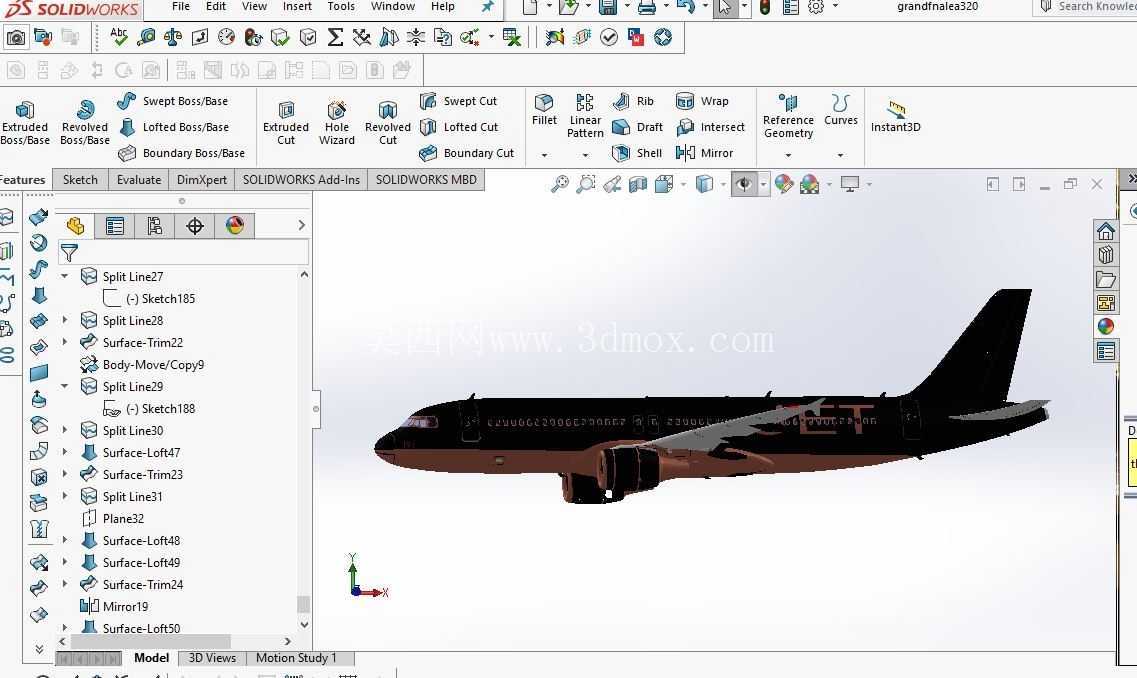Expand the Surface-Trim22 node
1137x678 pixels.
click(x=65, y=342)
